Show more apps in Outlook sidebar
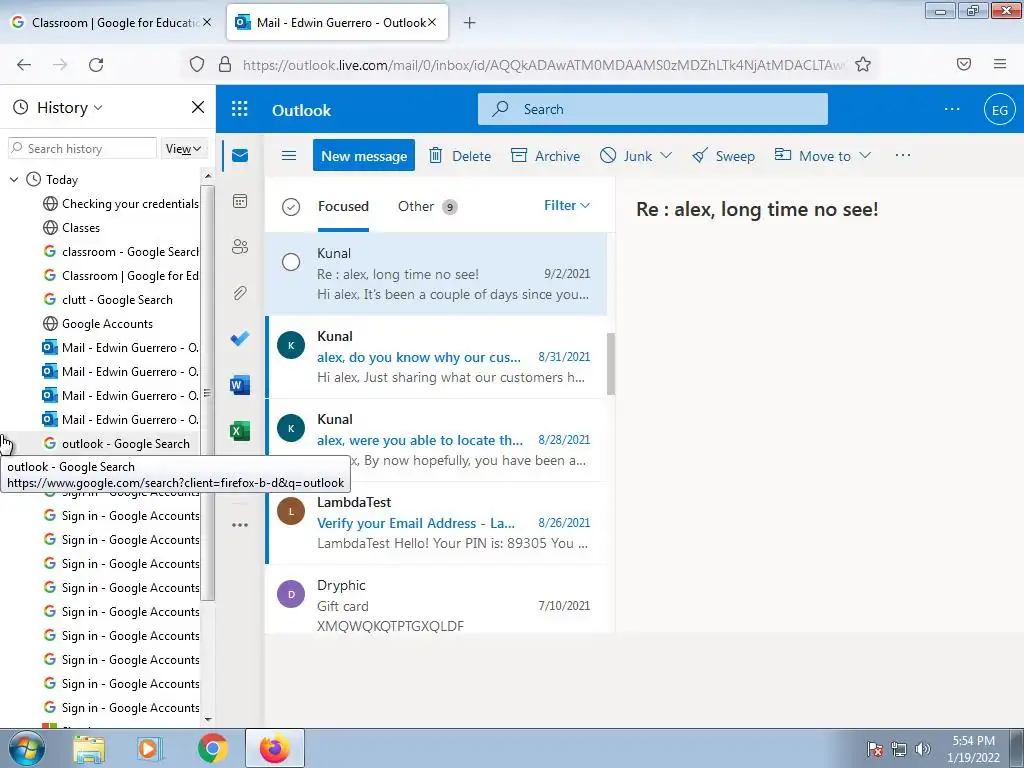This screenshot has width=1024, height=768. [x=240, y=524]
